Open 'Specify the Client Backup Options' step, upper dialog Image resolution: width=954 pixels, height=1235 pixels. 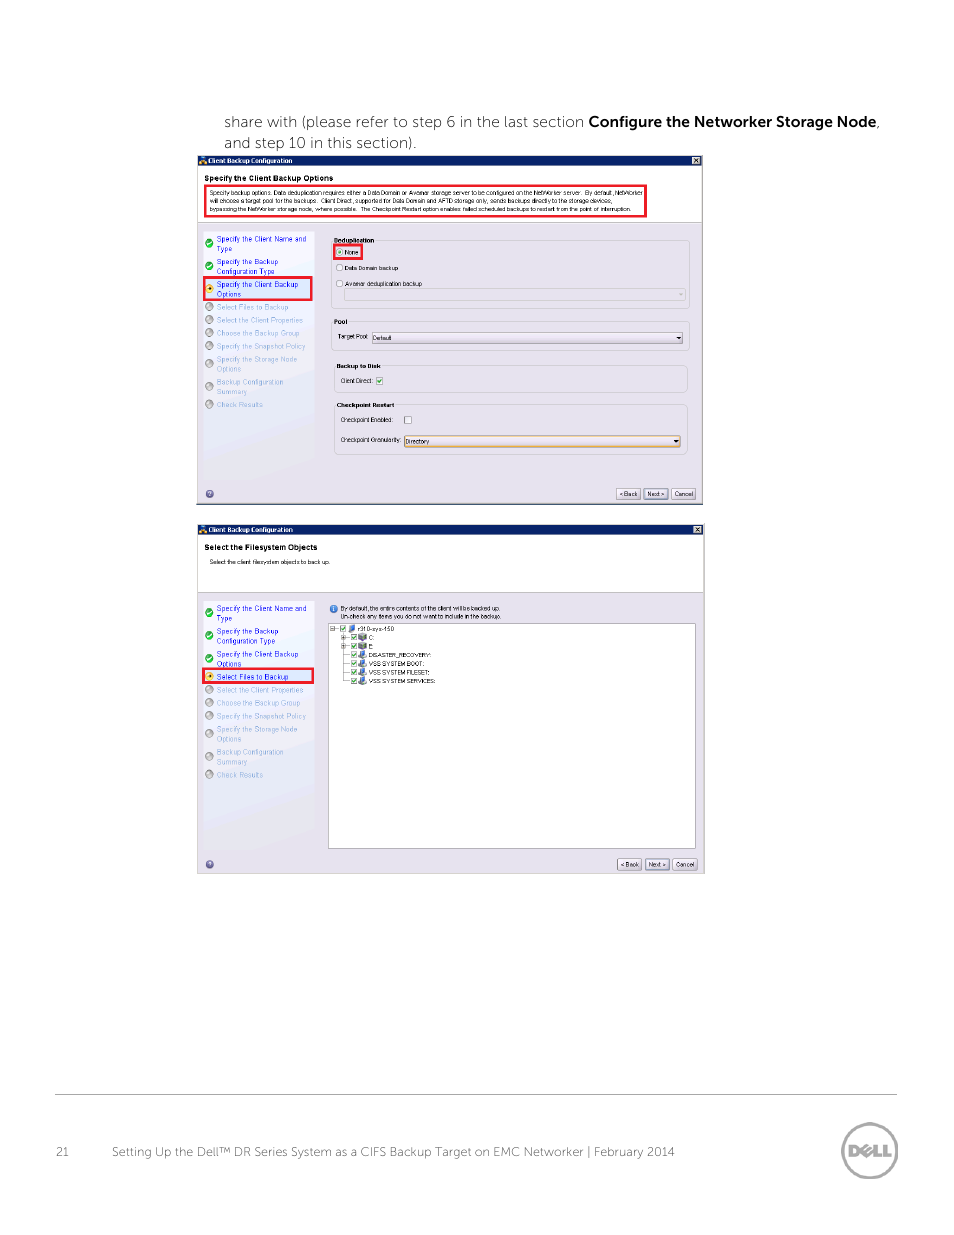(257, 289)
